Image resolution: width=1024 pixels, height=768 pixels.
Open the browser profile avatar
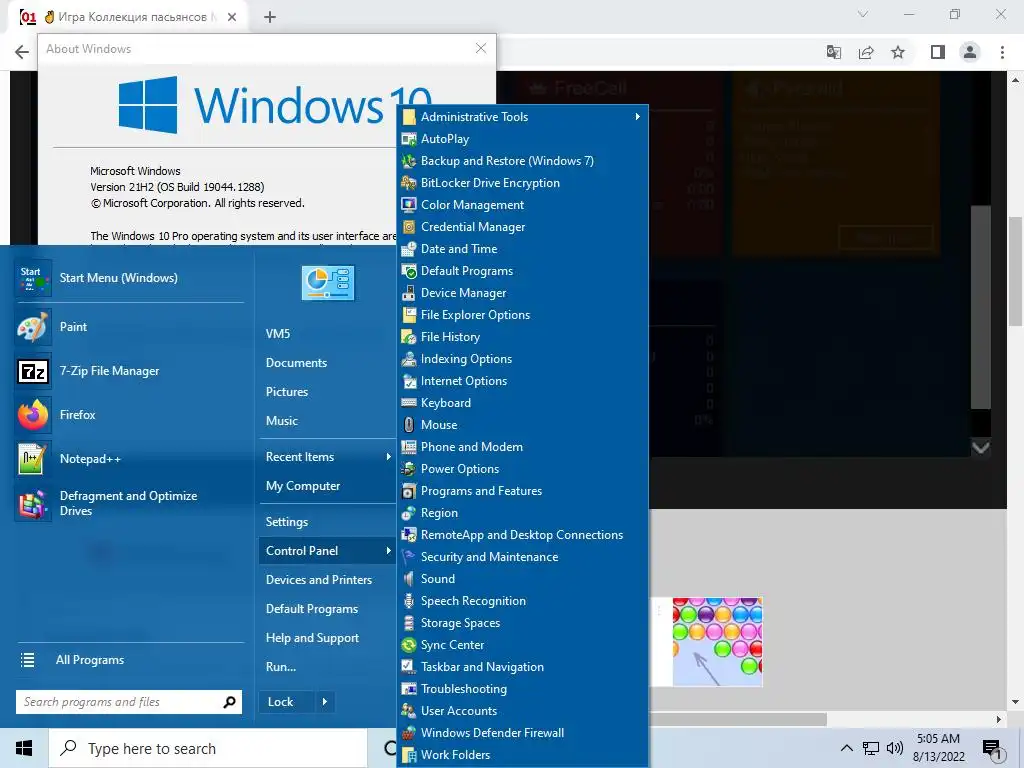click(x=970, y=52)
